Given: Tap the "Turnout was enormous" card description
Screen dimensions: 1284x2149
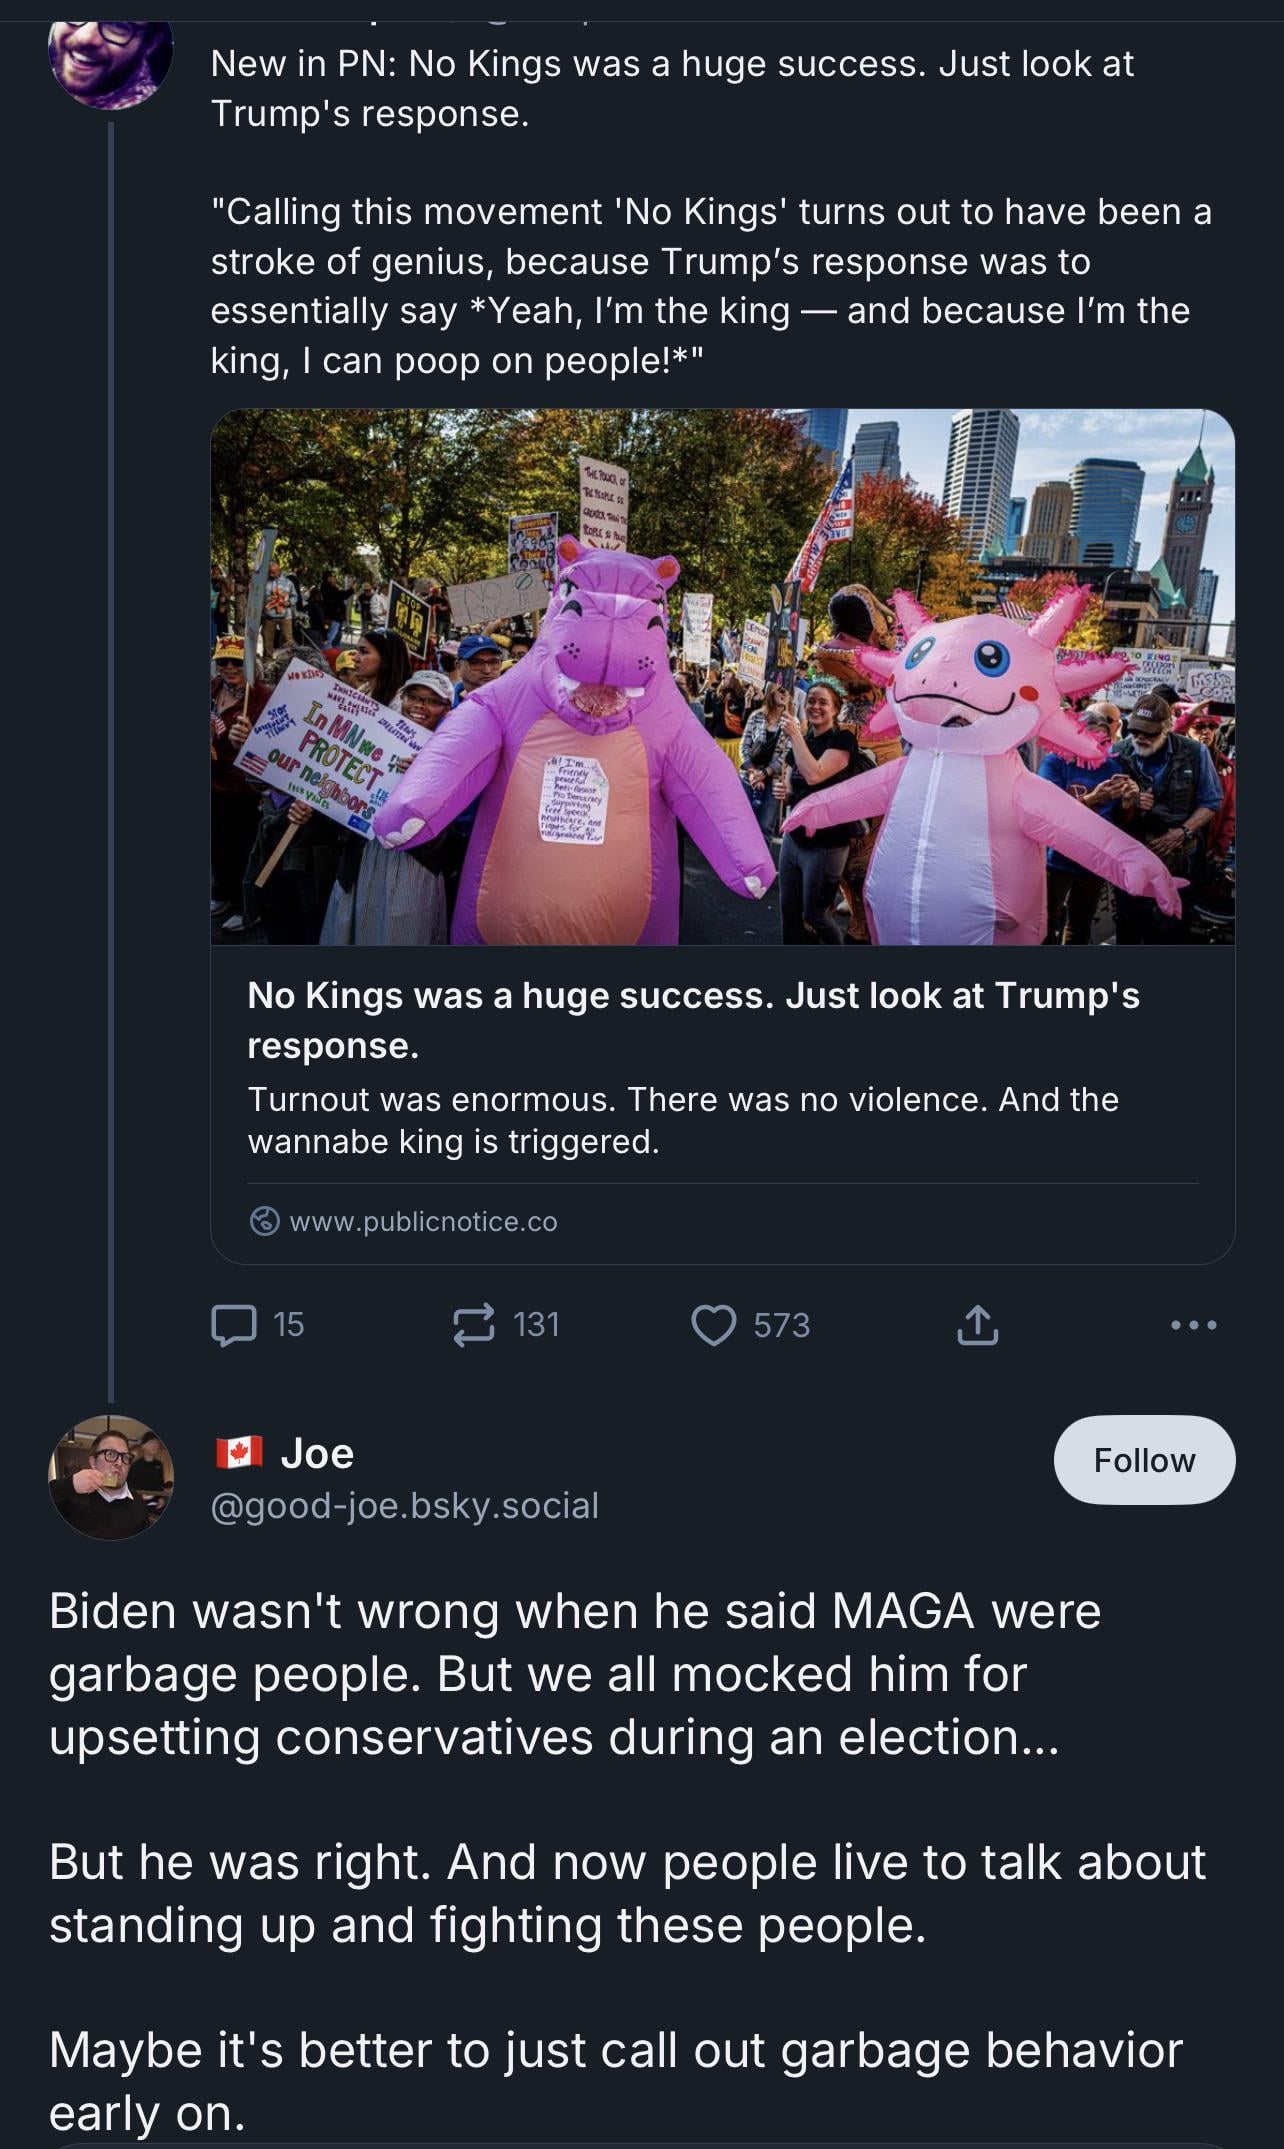Looking at the screenshot, I should tap(682, 1120).
